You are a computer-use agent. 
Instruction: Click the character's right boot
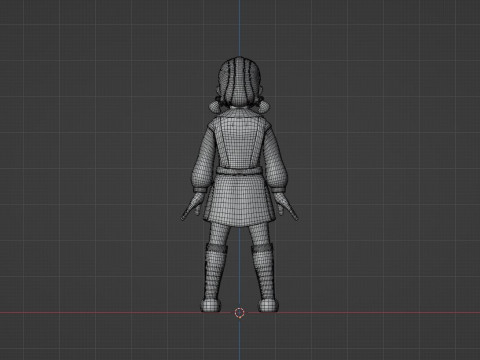[265, 277]
